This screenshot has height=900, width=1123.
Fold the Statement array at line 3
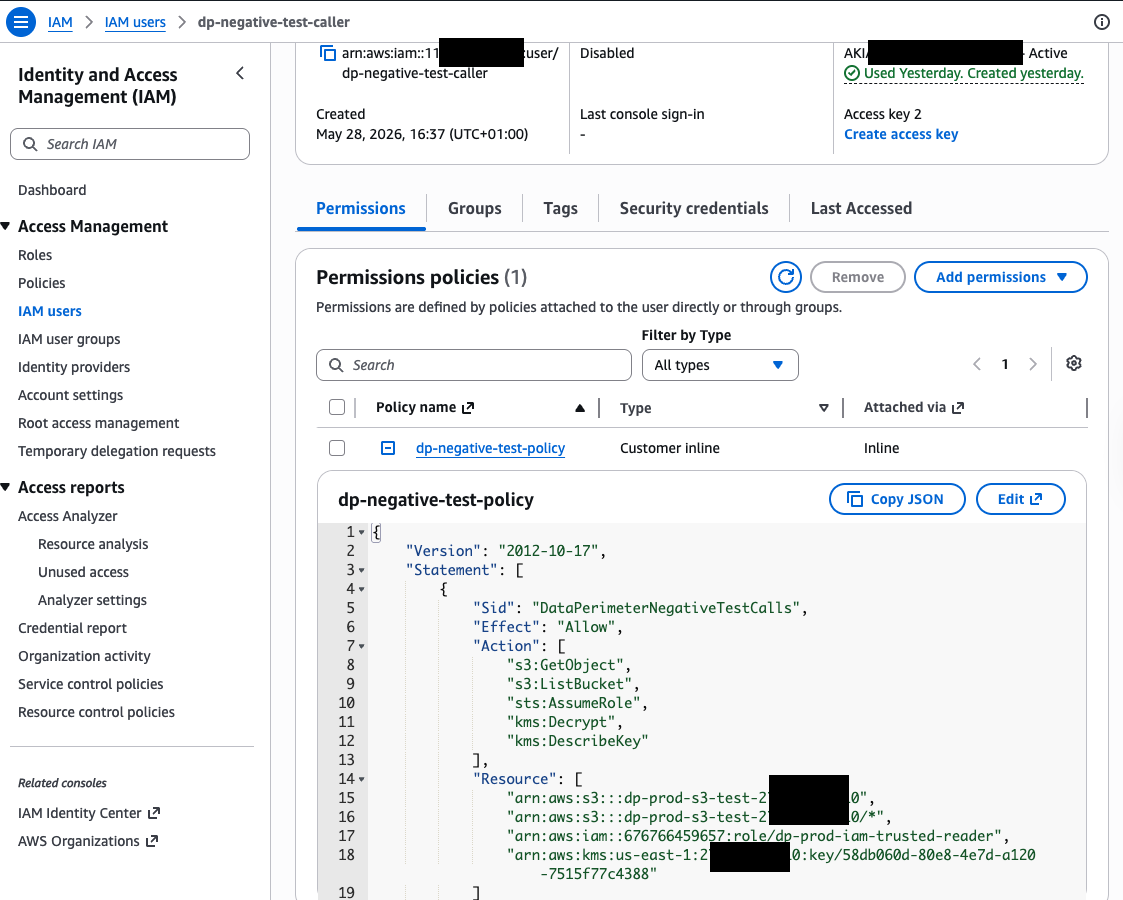click(x=362, y=570)
